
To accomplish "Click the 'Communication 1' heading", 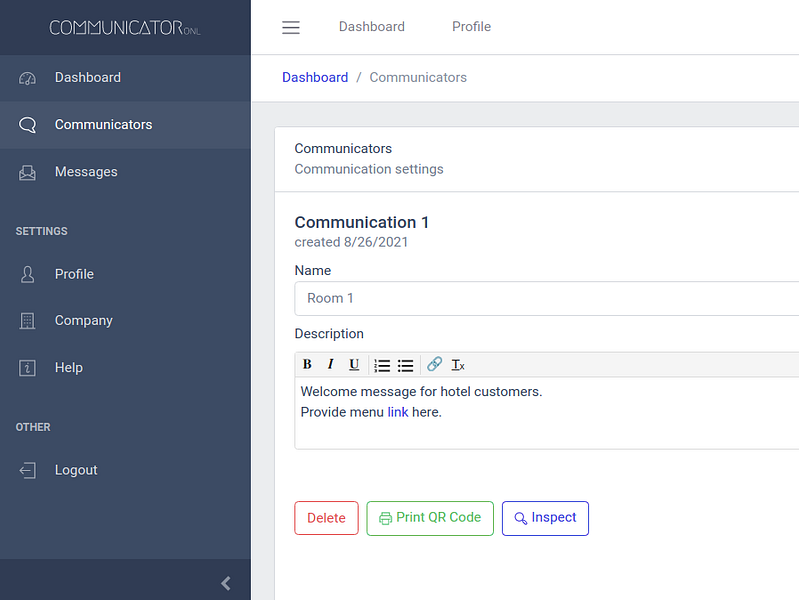I will (x=362, y=222).
